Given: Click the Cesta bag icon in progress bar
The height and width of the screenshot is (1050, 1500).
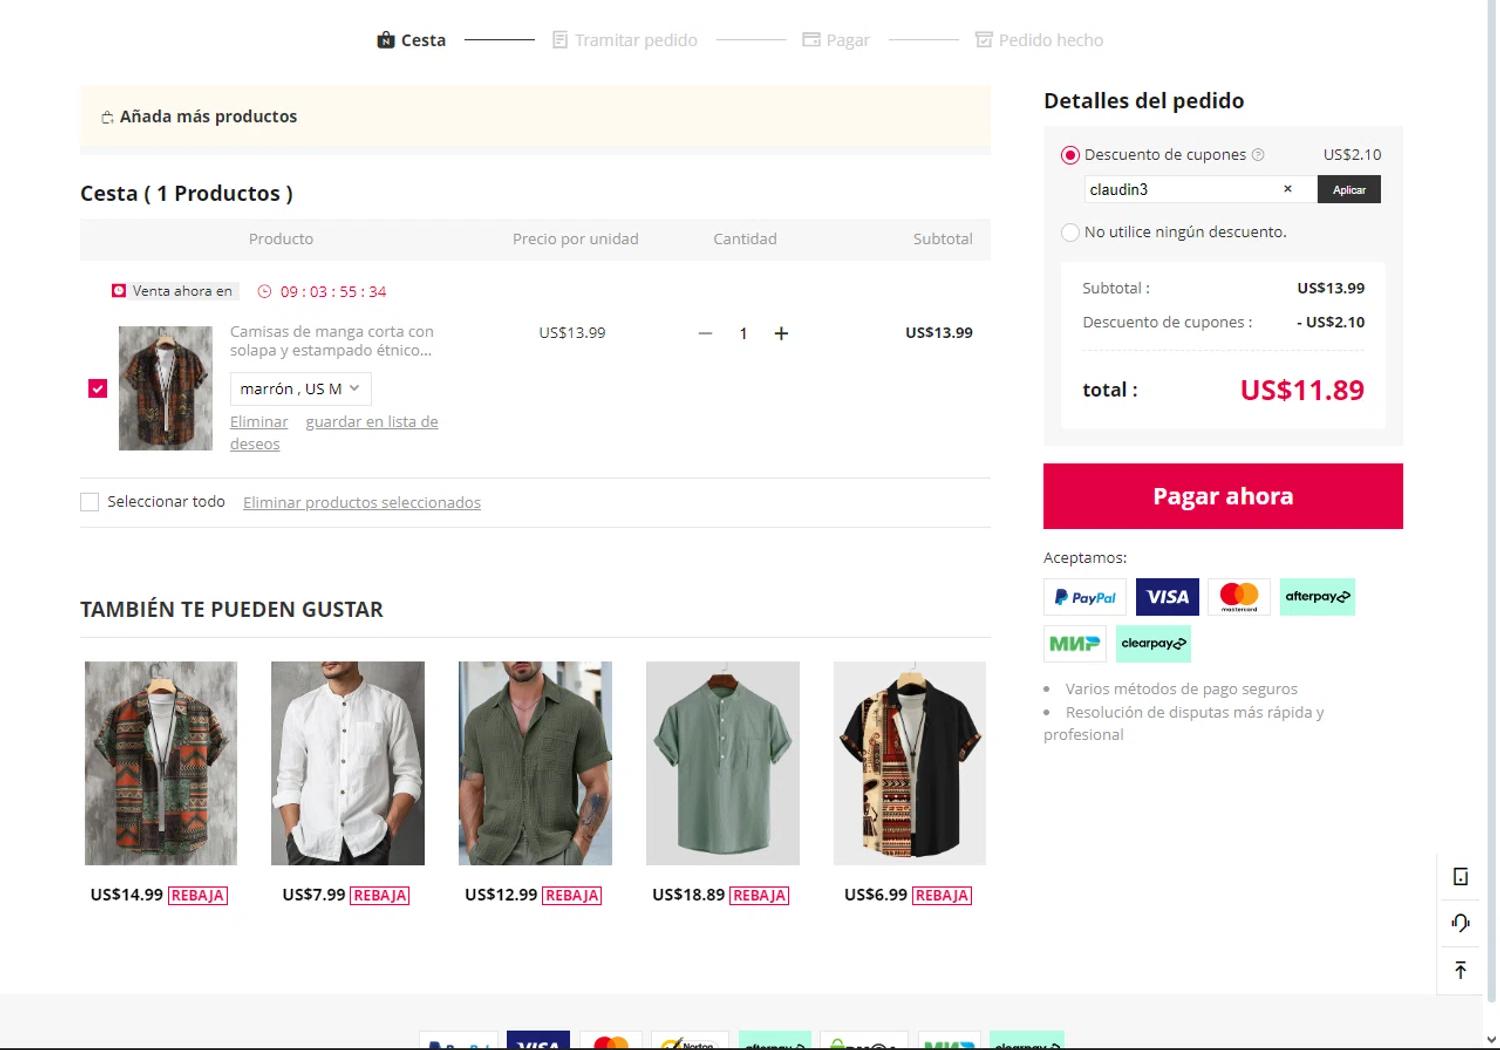Looking at the screenshot, I should pos(386,40).
